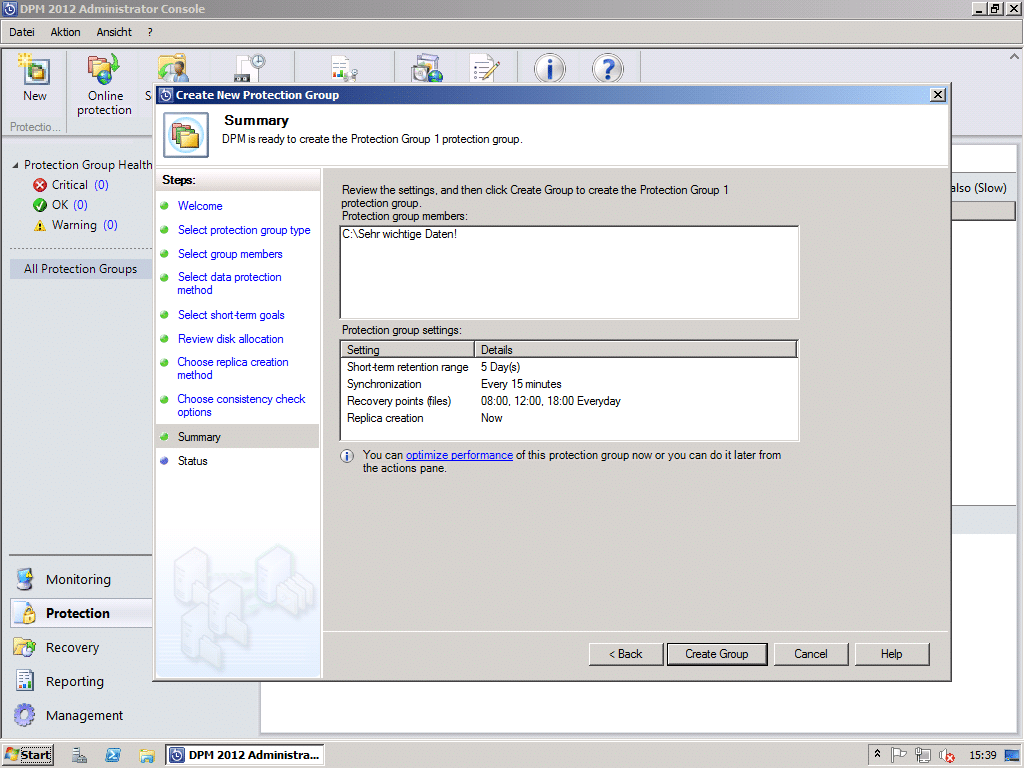
Task: Click the Recovery workspace icon
Action: 25,647
